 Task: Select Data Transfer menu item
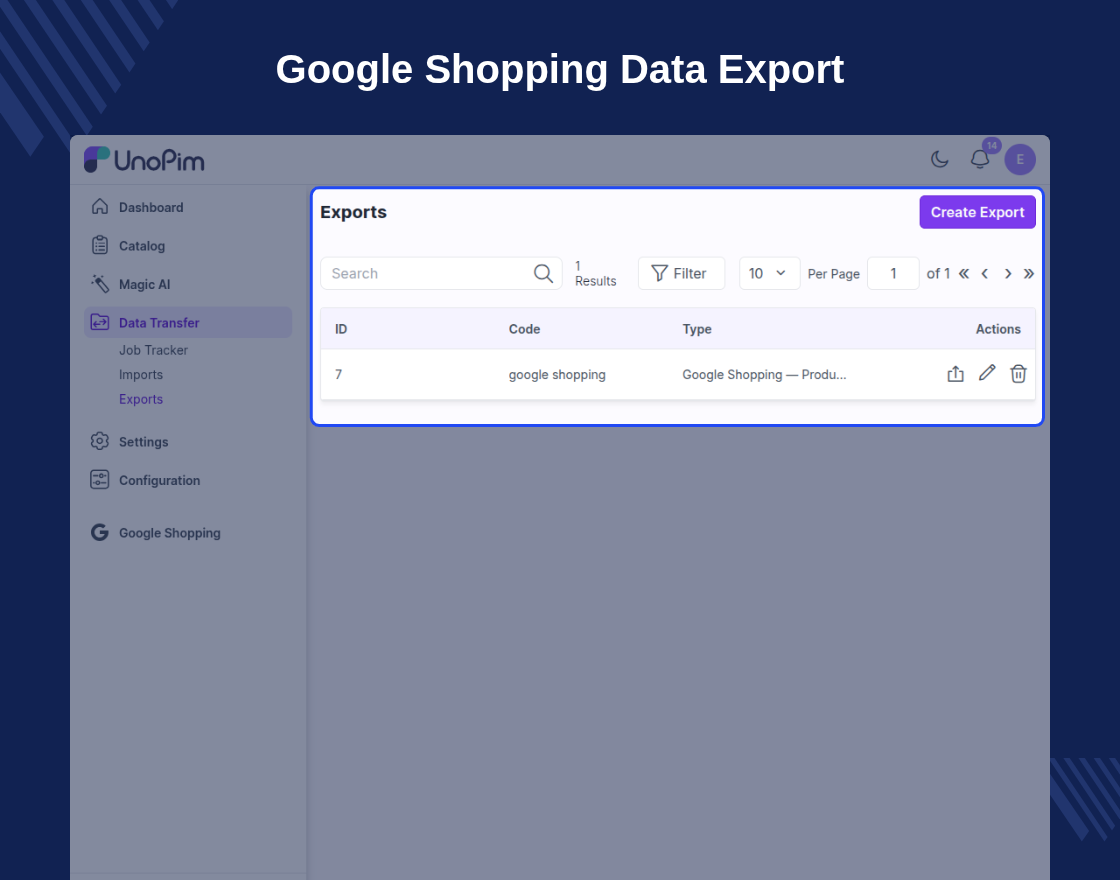188,323
